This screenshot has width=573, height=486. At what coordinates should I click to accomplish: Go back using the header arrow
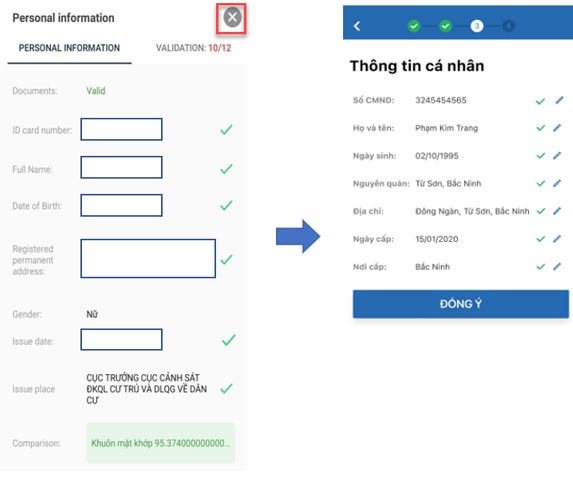(357, 26)
